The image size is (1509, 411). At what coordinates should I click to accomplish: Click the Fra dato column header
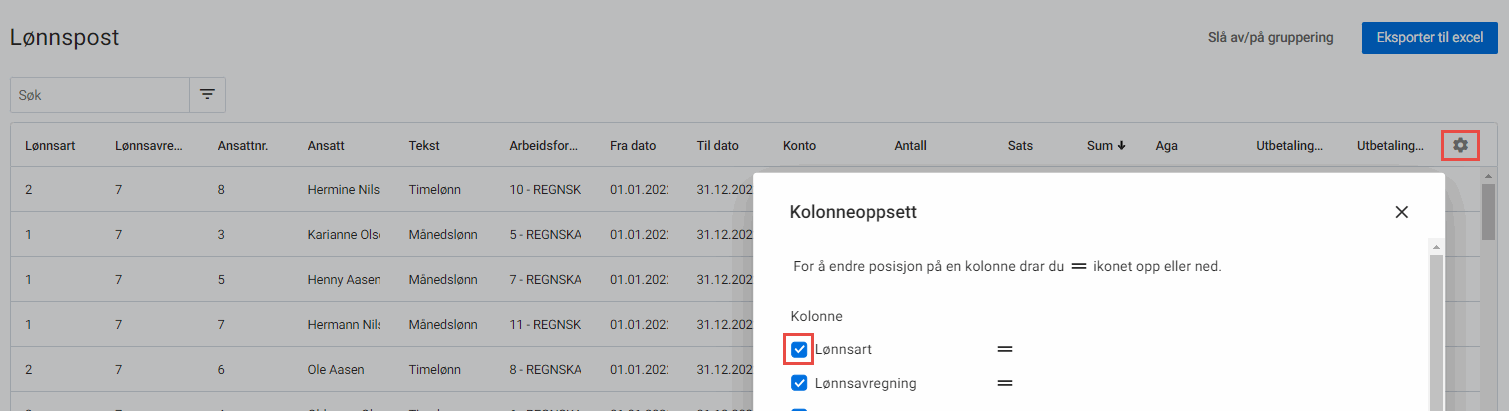[633, 146]
